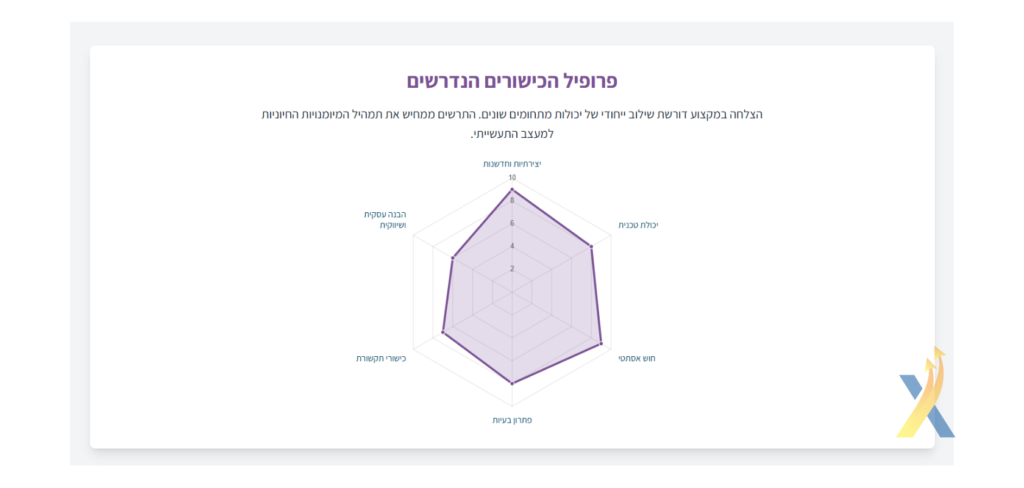
Task: Click the יכולת טכנית axis label
Action: point(638,225)
